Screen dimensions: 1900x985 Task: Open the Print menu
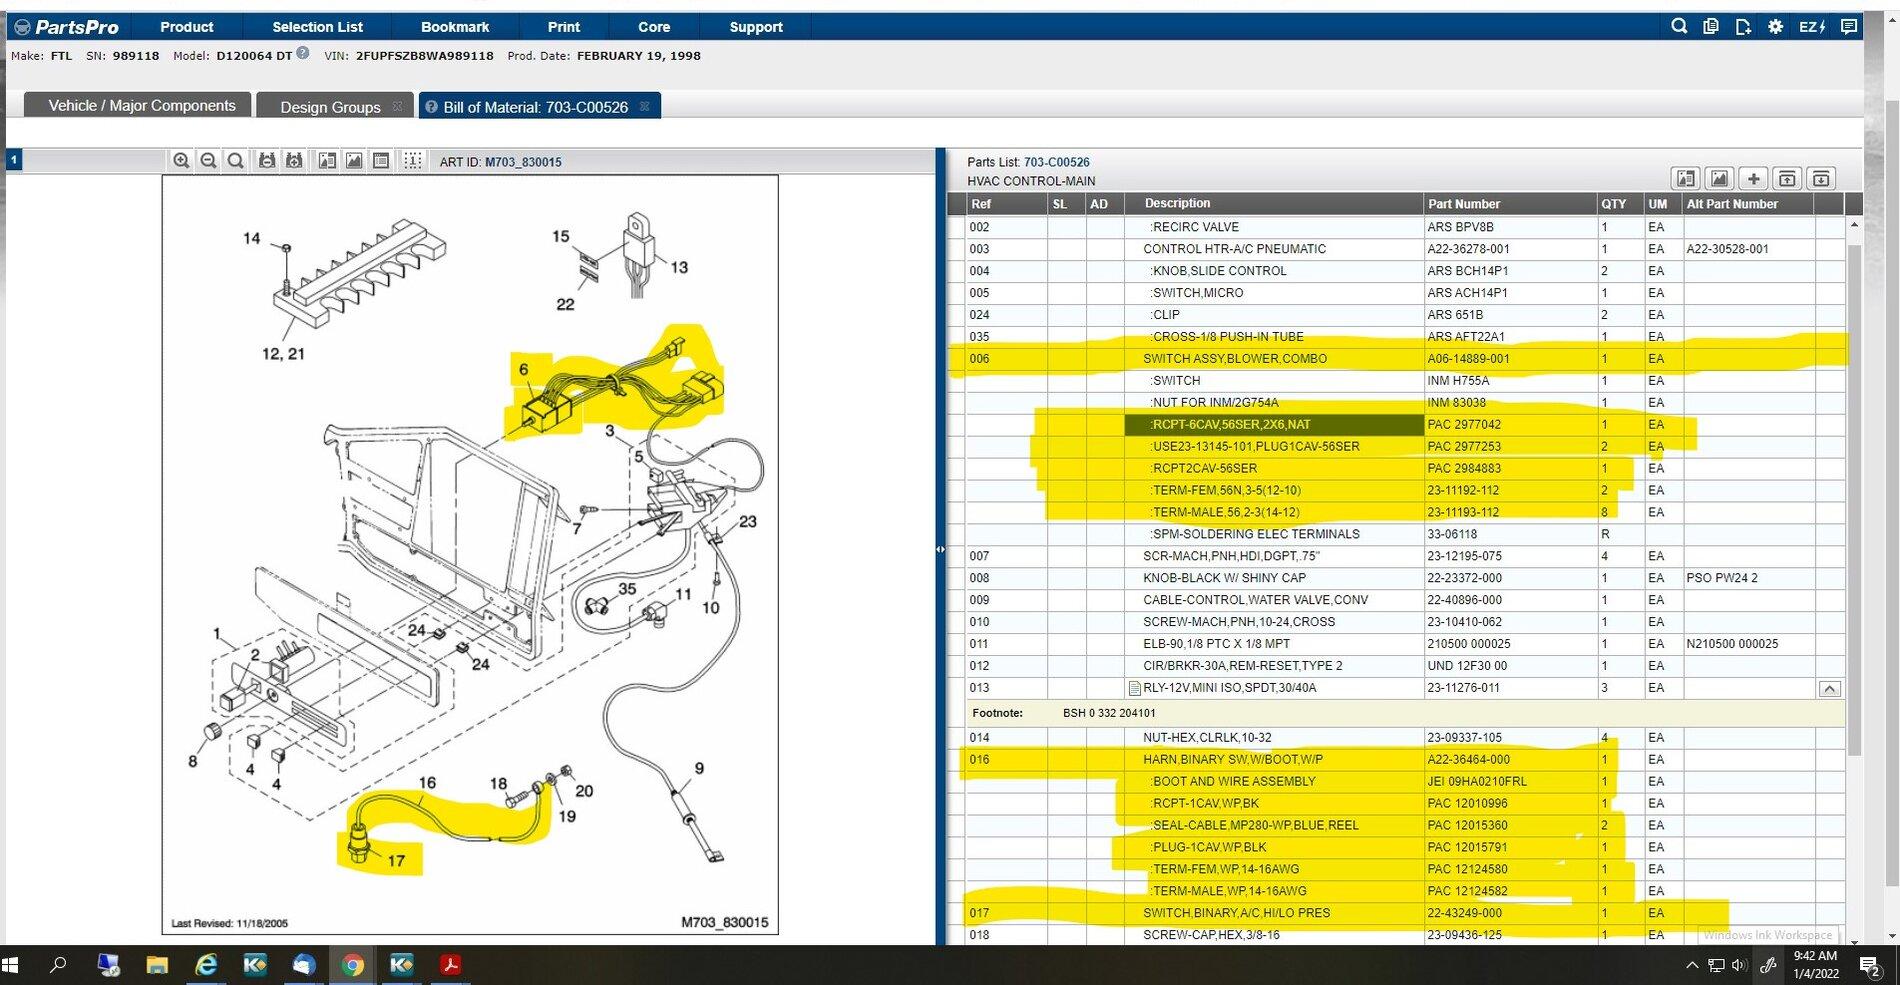(564, 27)
